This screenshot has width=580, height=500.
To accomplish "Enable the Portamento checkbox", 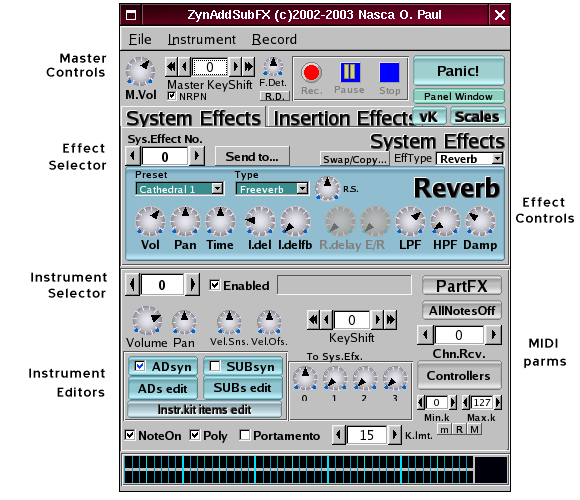I will [x=245, y=435].
